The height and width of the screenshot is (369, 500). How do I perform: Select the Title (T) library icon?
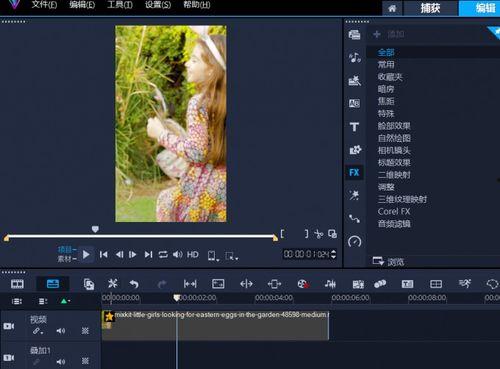354,127
